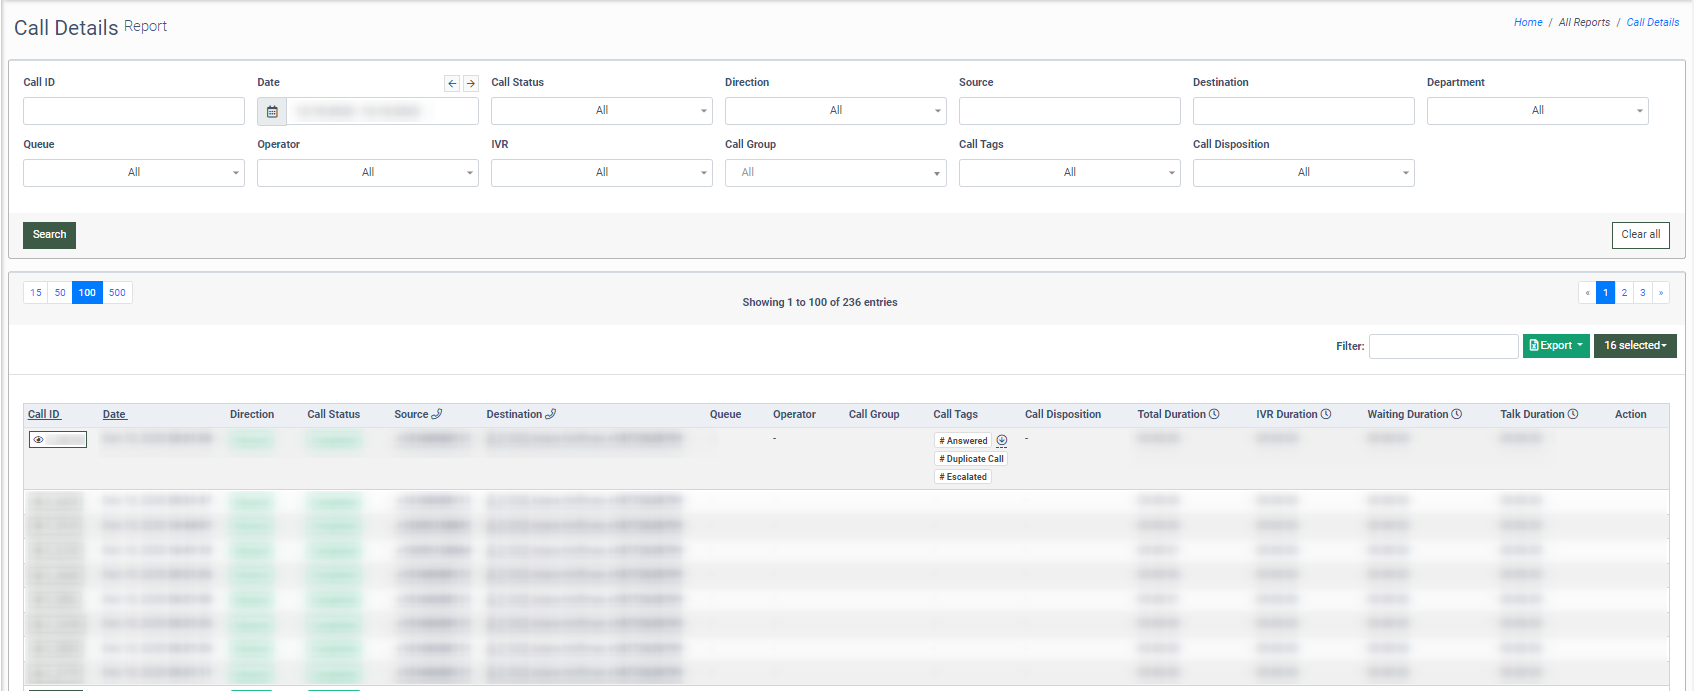1694x691 pixels.
Task: Select 500 entries per page
Action: (x=117, y=293)
